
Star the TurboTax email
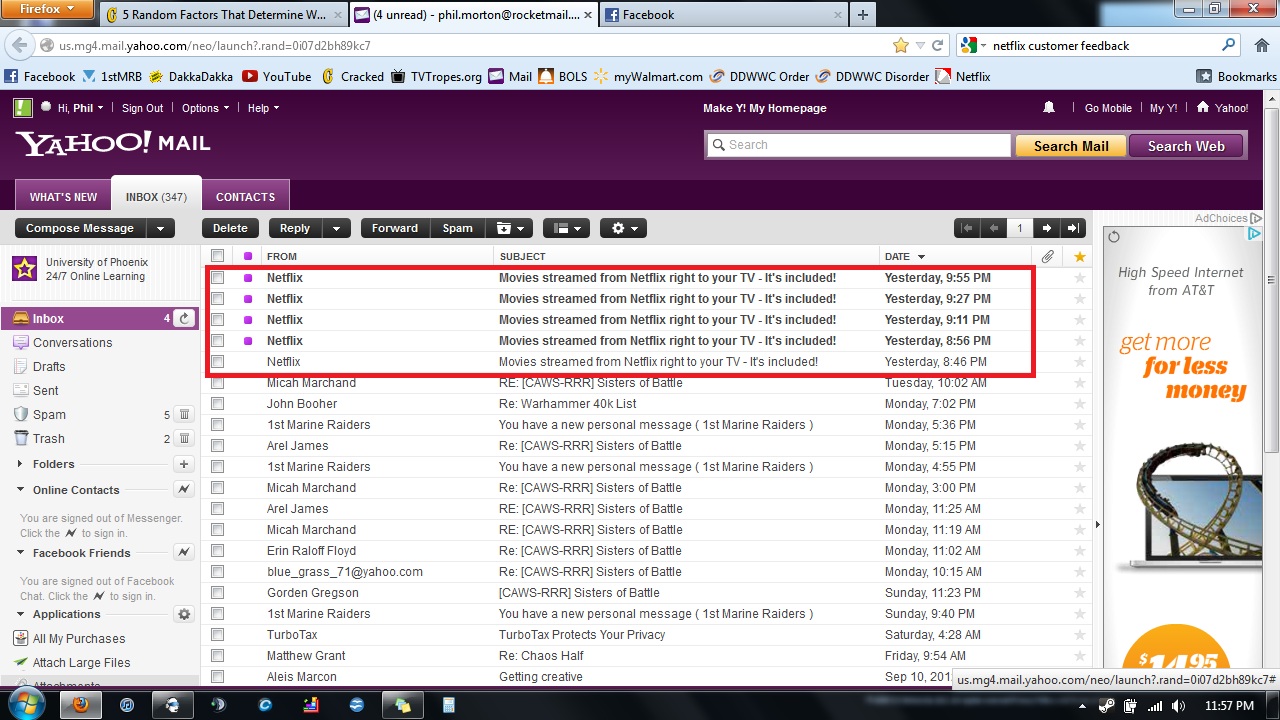1079,635
